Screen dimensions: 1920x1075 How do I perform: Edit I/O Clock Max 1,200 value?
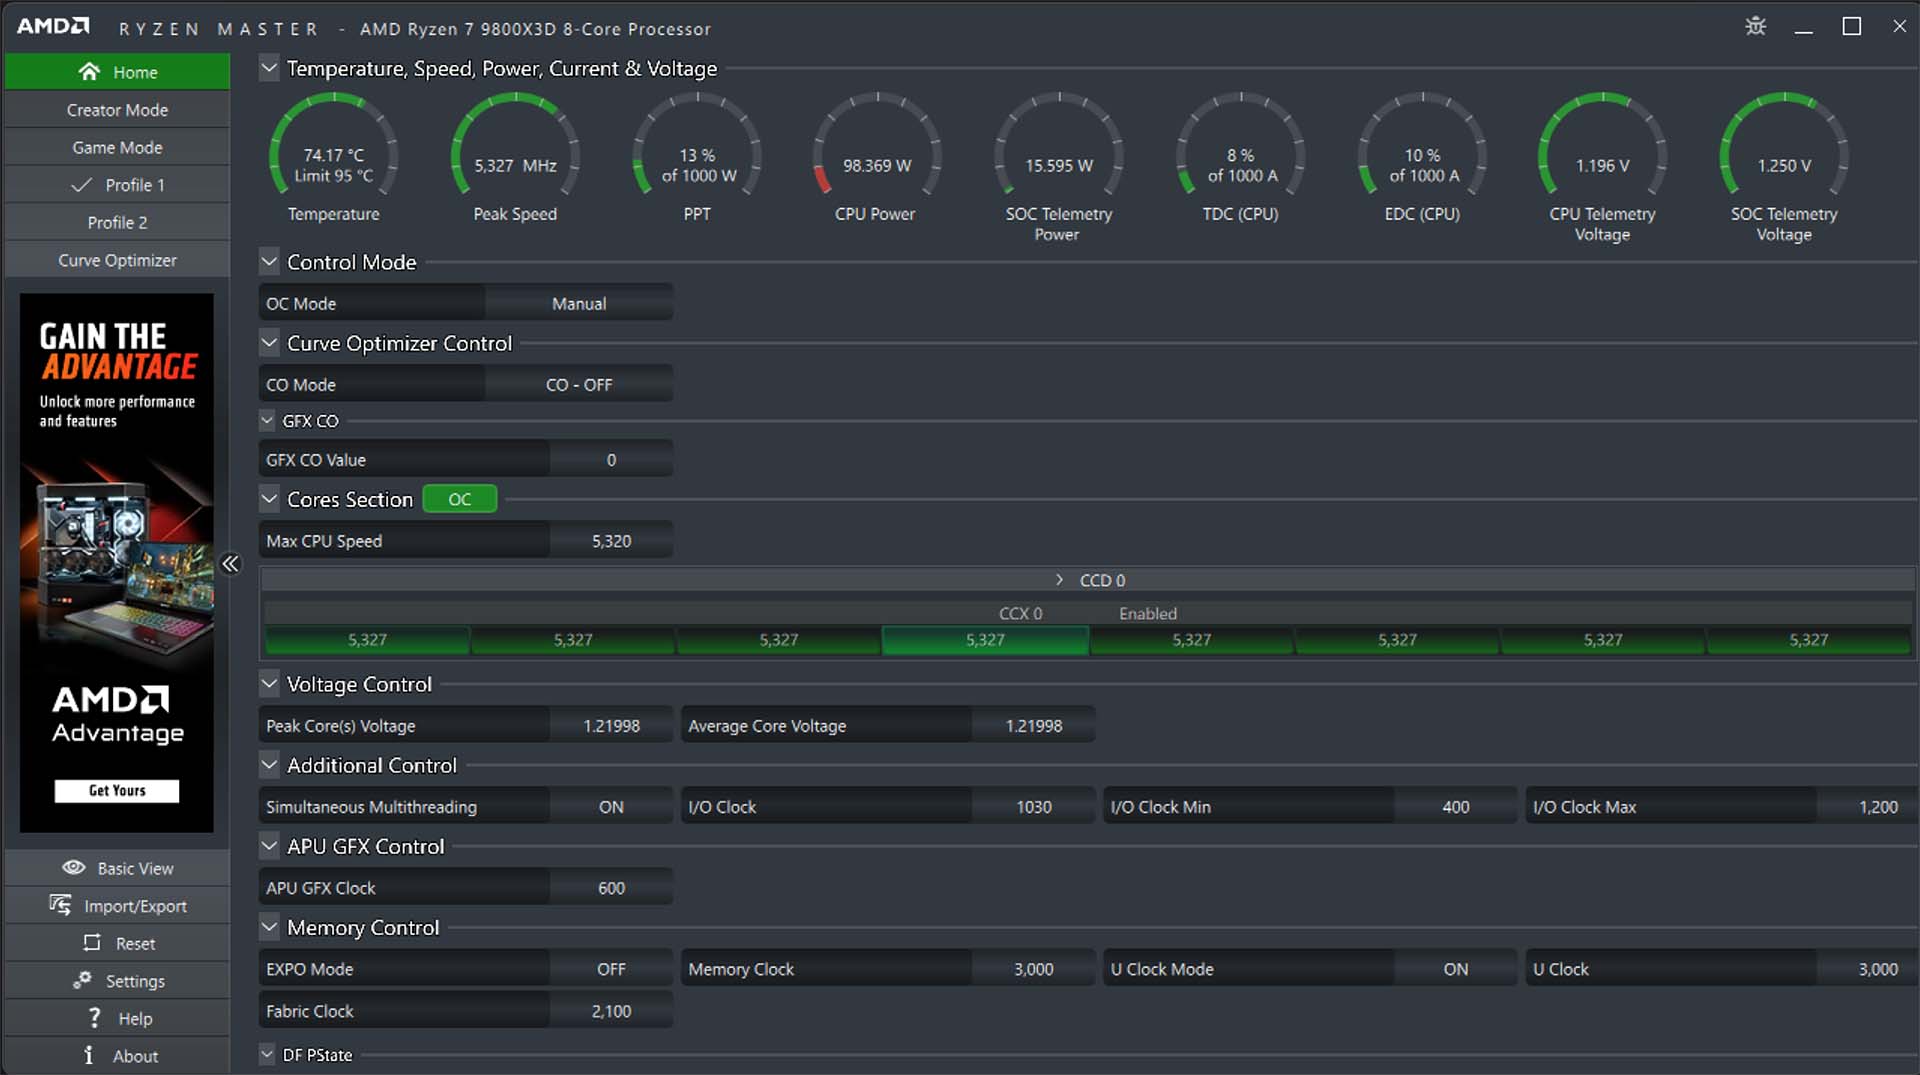pyautogui.click(x=1868, y=806)
